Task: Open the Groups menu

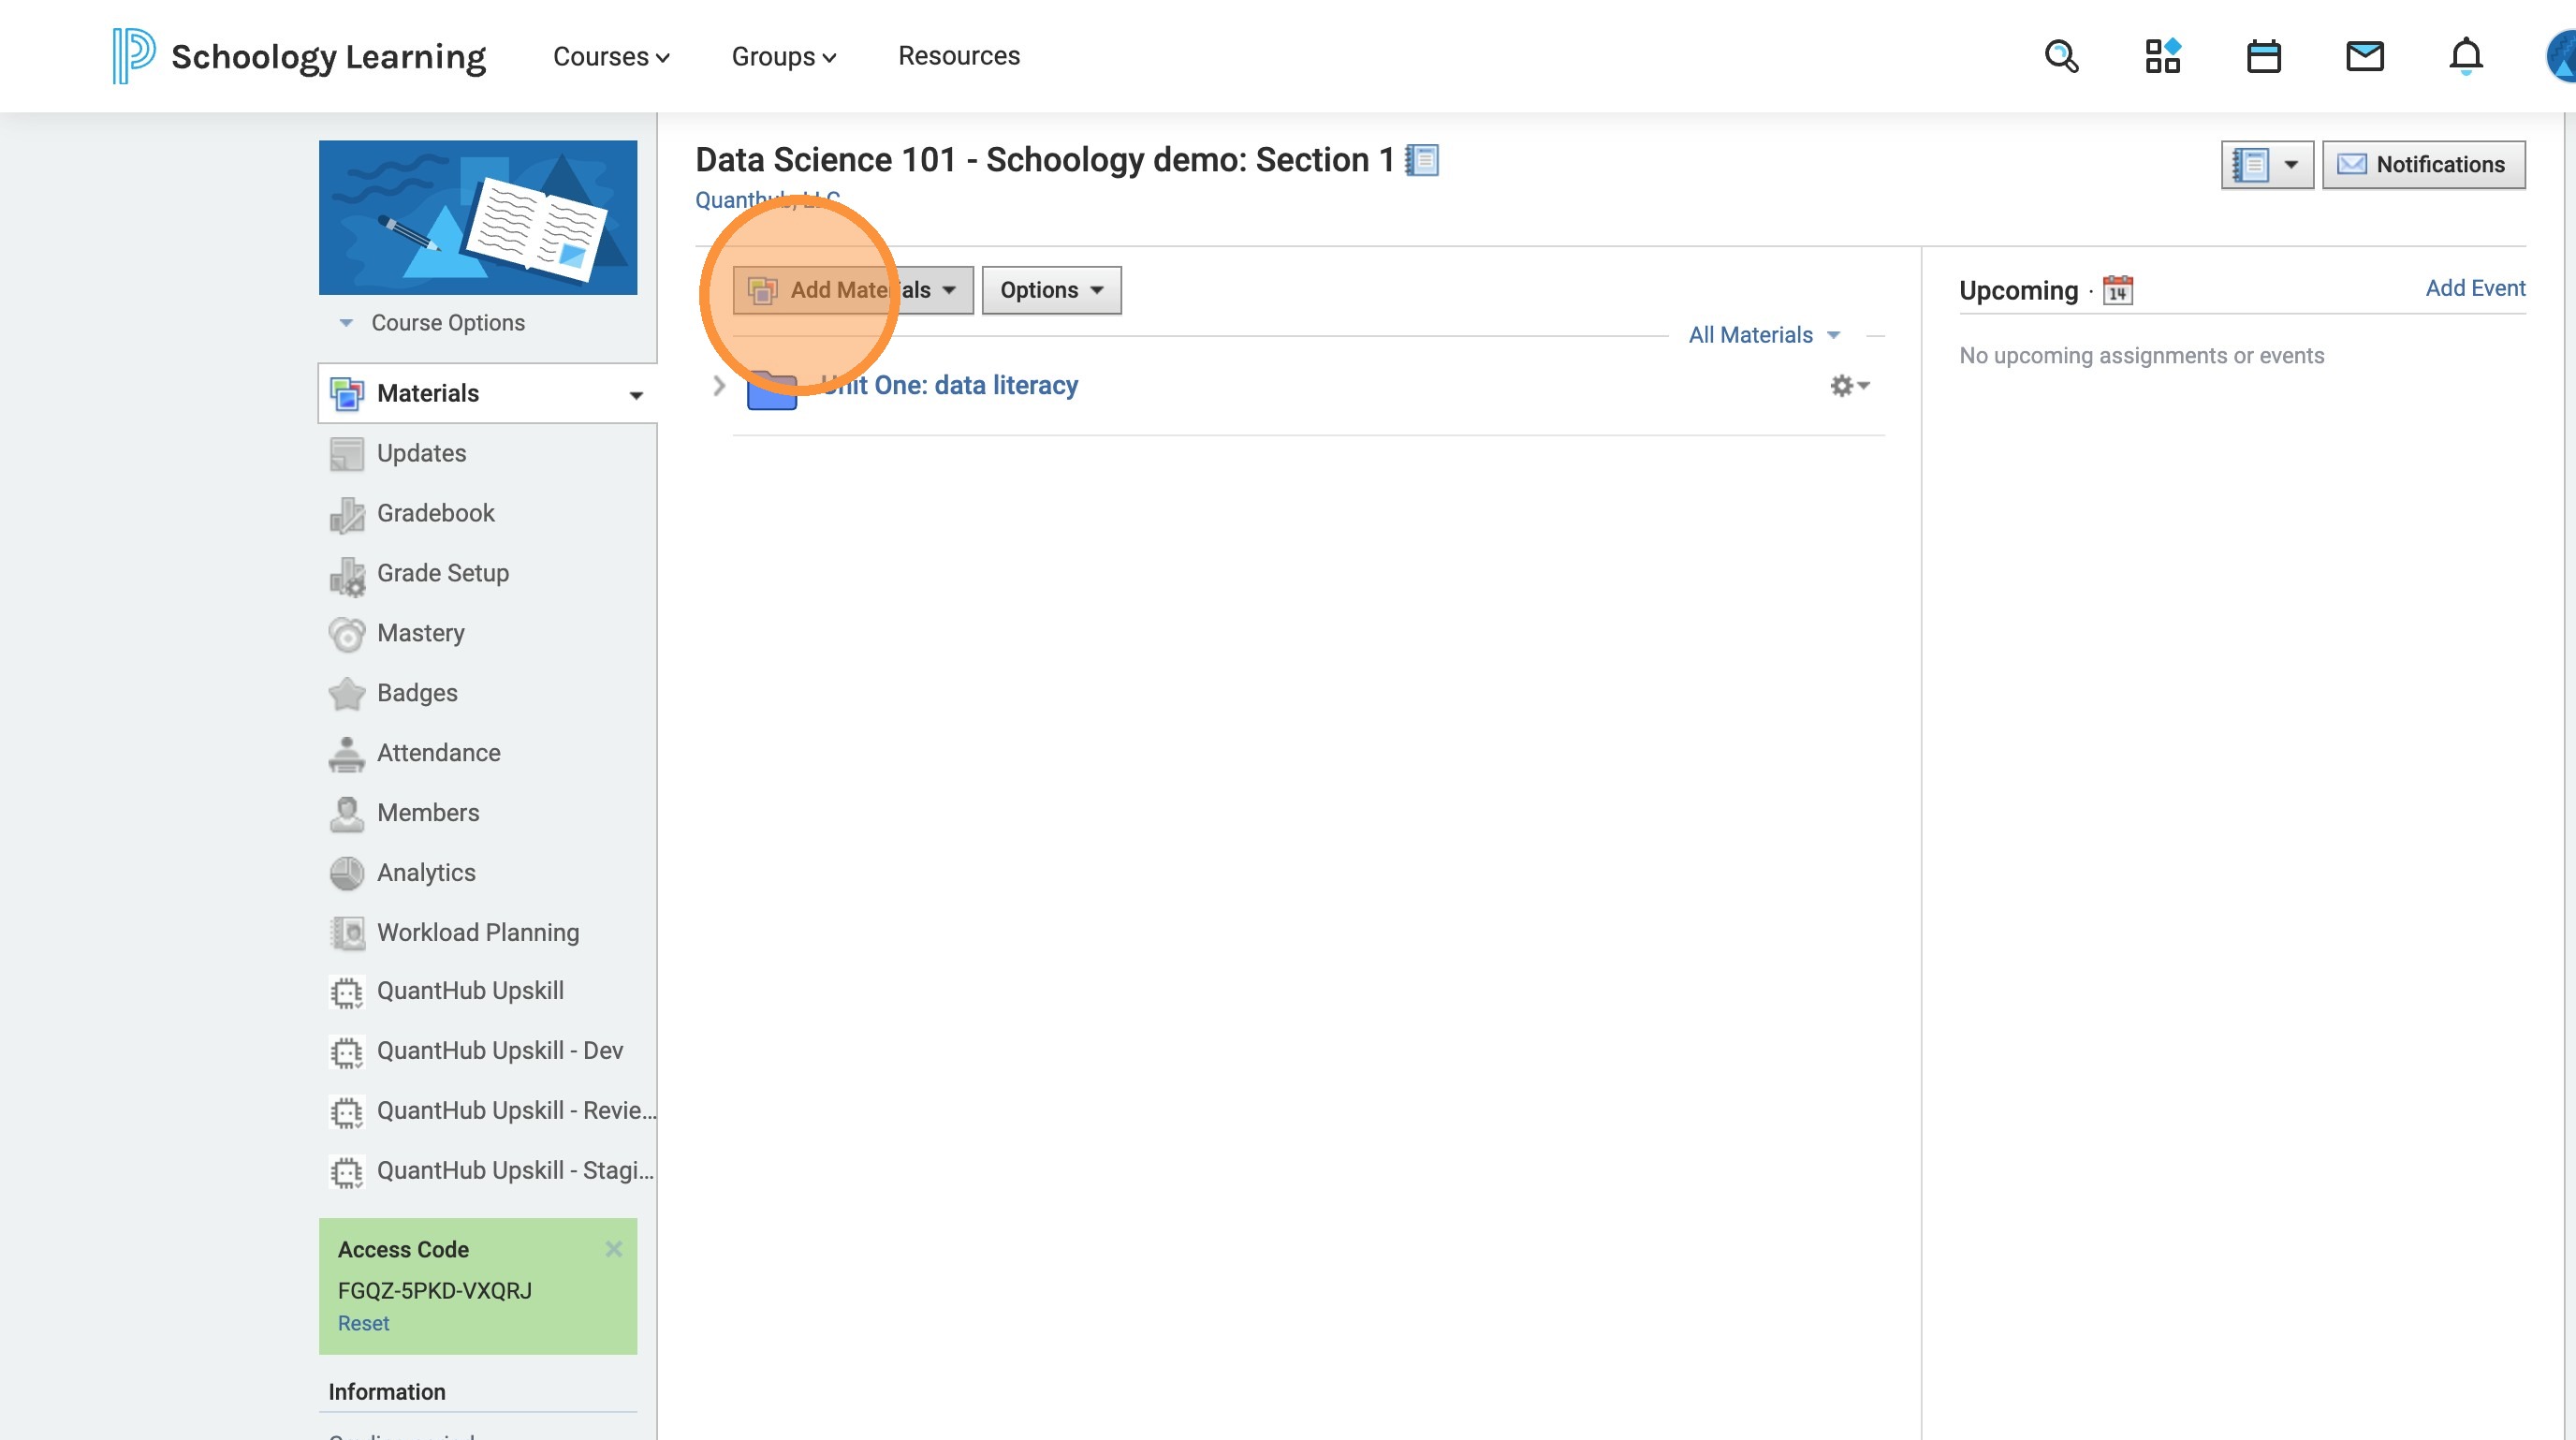Action: pos(783,56)
